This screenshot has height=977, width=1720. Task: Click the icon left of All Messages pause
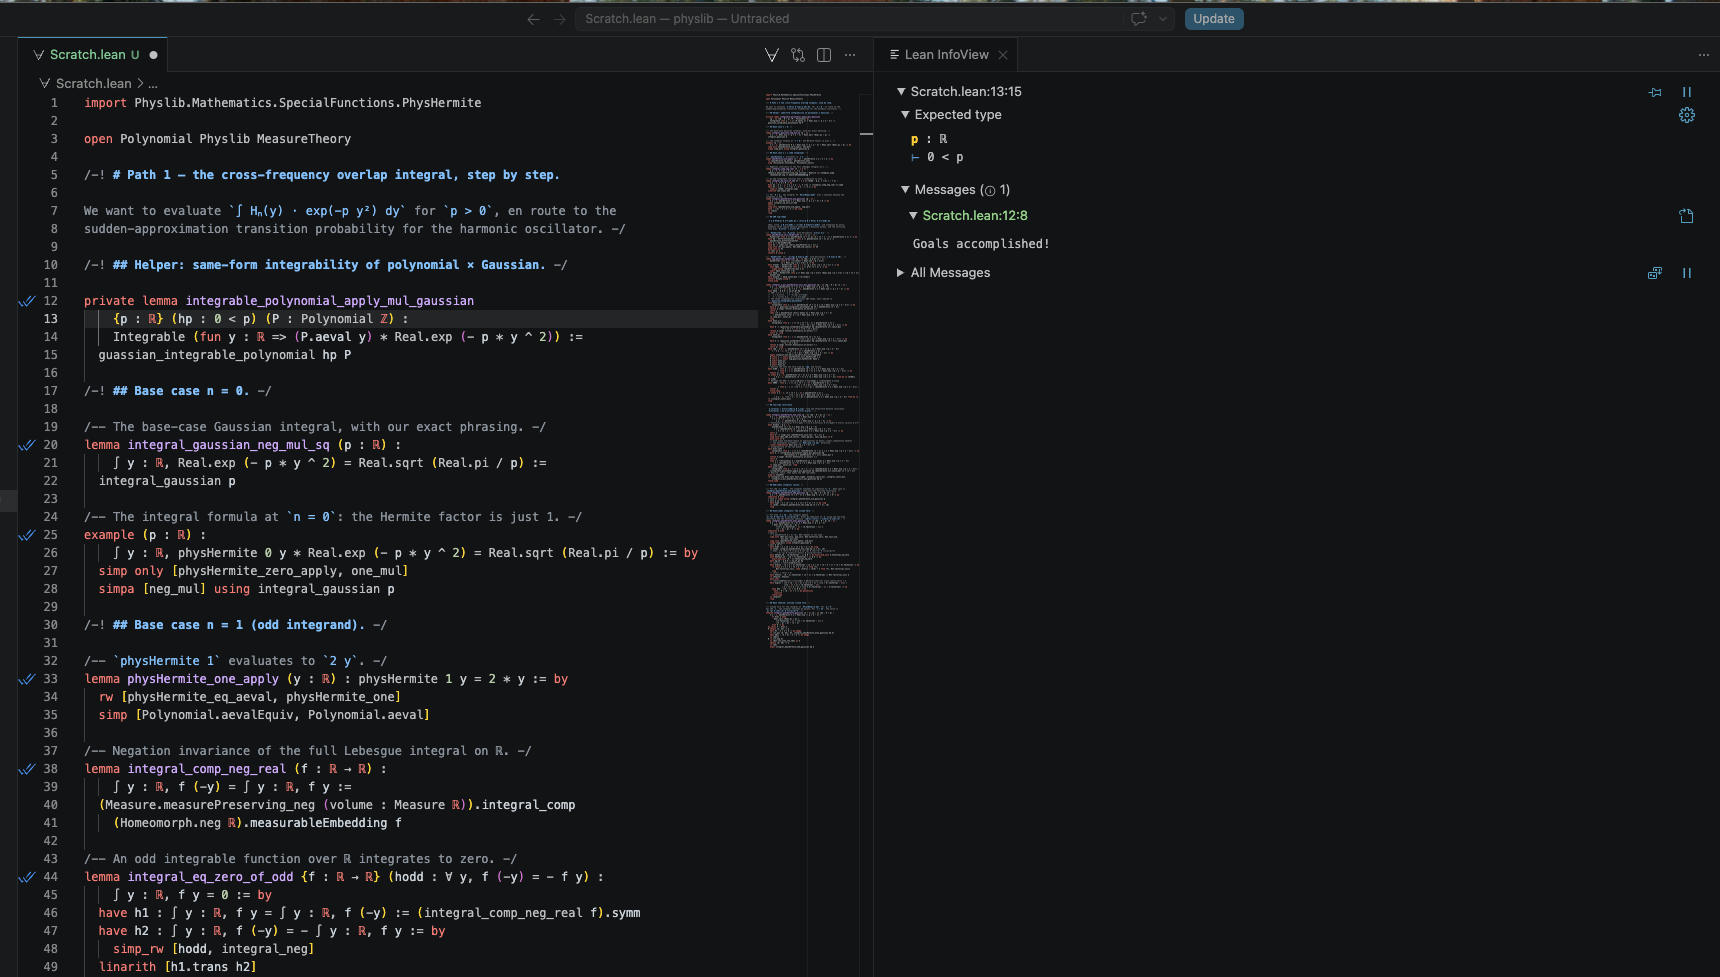pyautogui.click(x=1655, y=273)
